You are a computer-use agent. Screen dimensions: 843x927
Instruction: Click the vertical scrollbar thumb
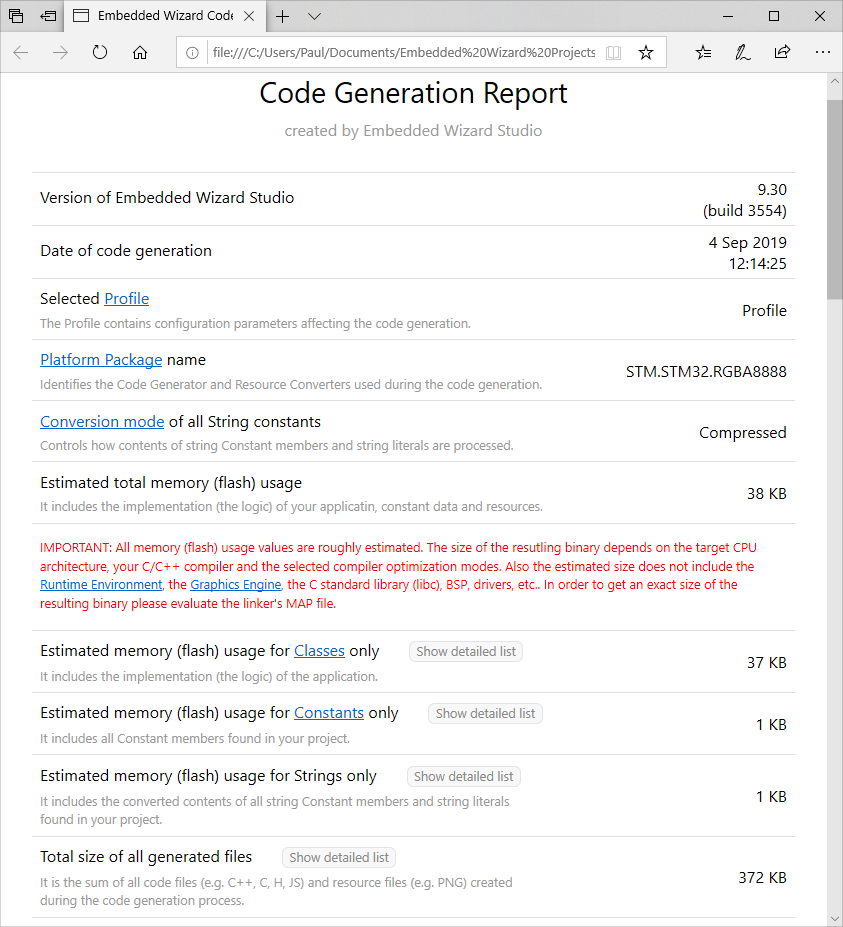834,199
